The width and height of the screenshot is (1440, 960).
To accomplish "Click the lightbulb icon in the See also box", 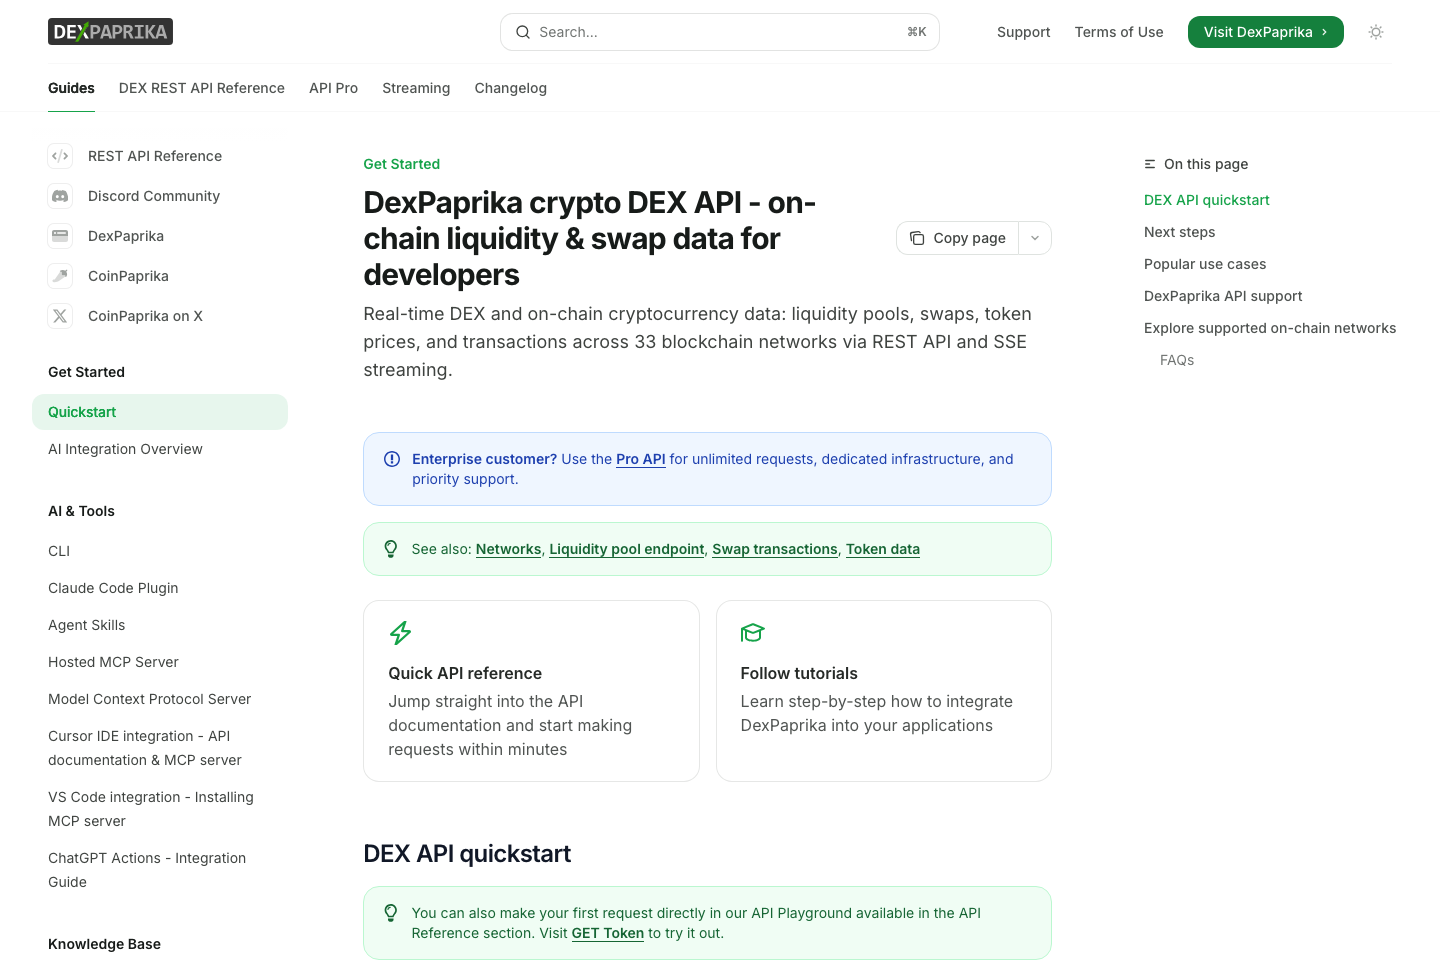I will pos(391,548).
